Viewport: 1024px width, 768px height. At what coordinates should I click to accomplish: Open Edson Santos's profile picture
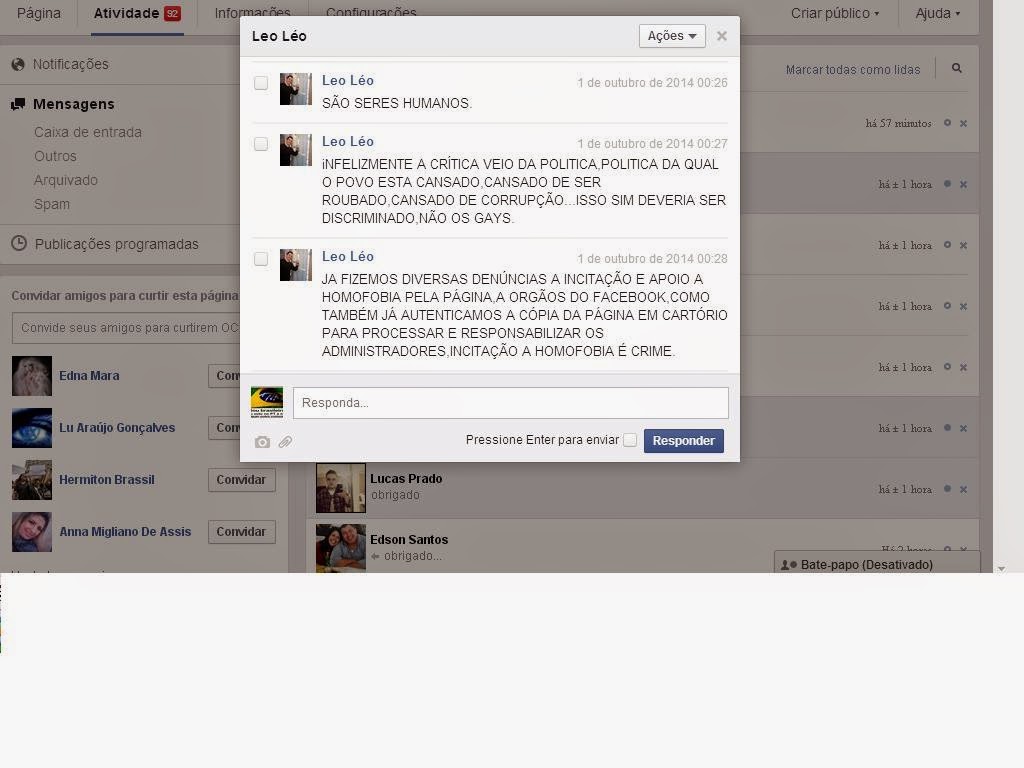pyautogui.click(x=341, y=549)
